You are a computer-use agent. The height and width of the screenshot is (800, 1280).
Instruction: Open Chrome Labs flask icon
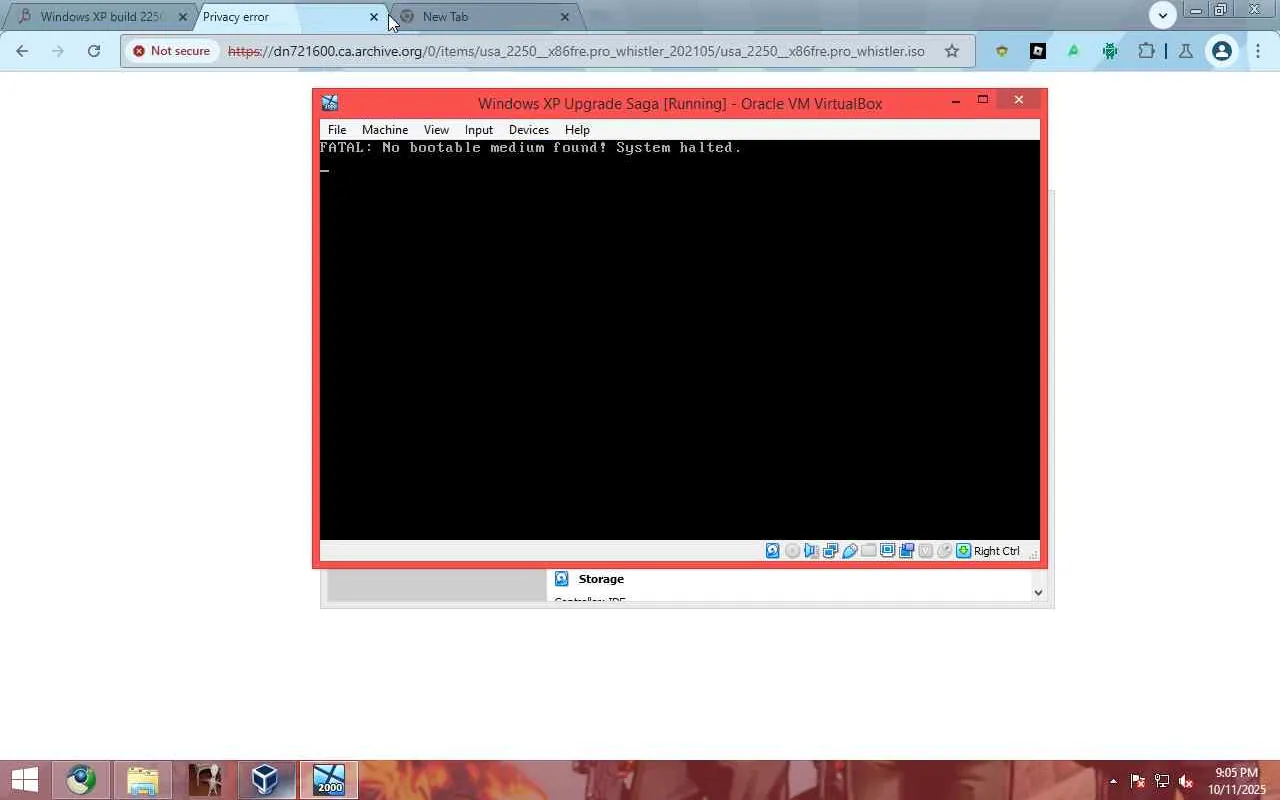pos(1186,51)
